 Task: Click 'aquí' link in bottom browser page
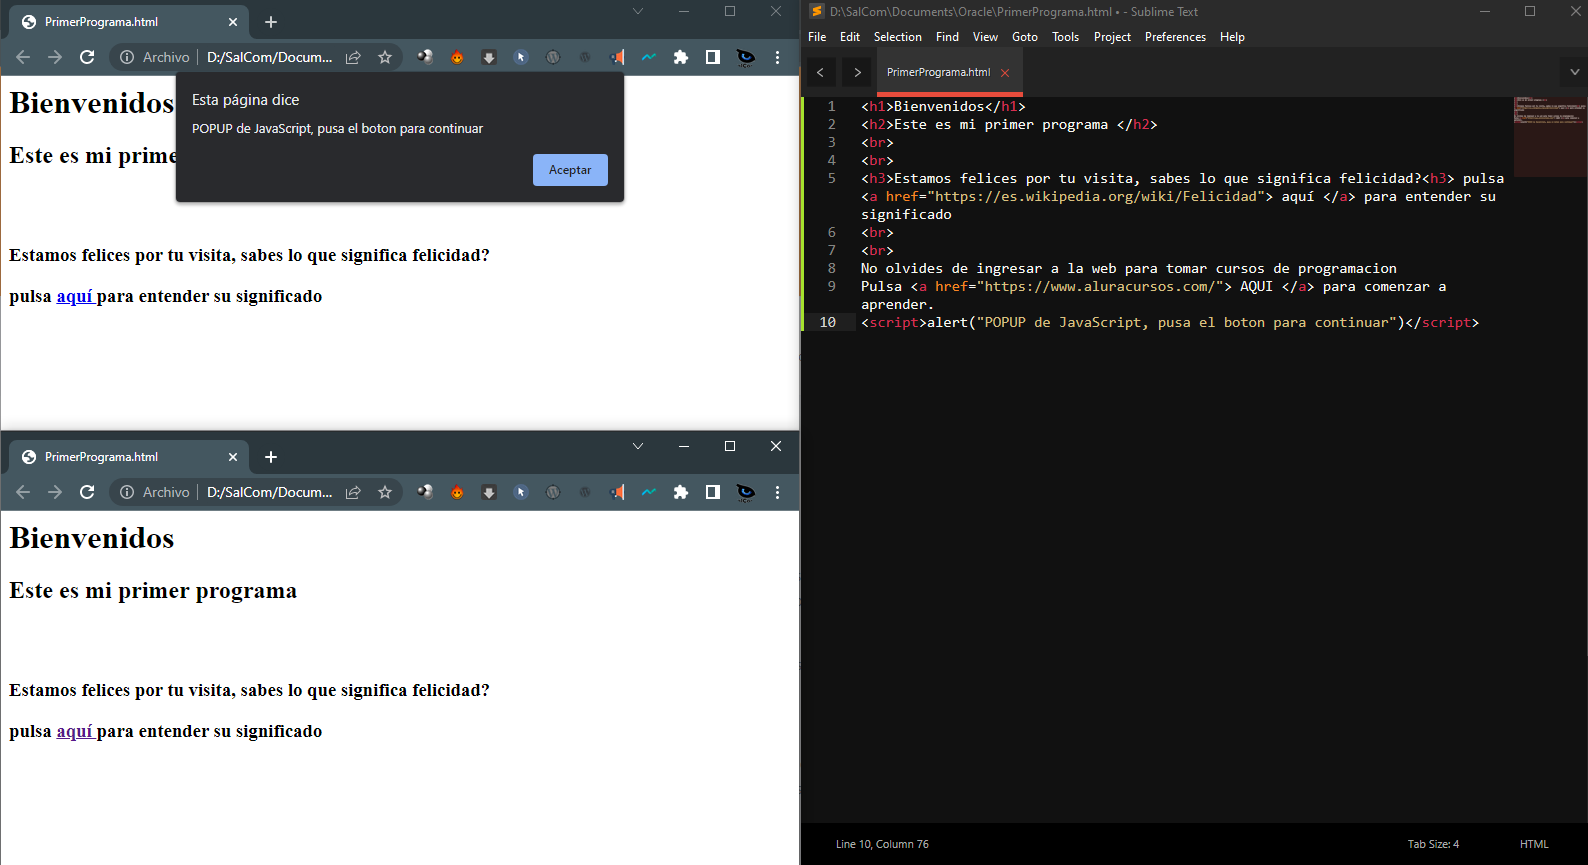[x=74, y=731]
